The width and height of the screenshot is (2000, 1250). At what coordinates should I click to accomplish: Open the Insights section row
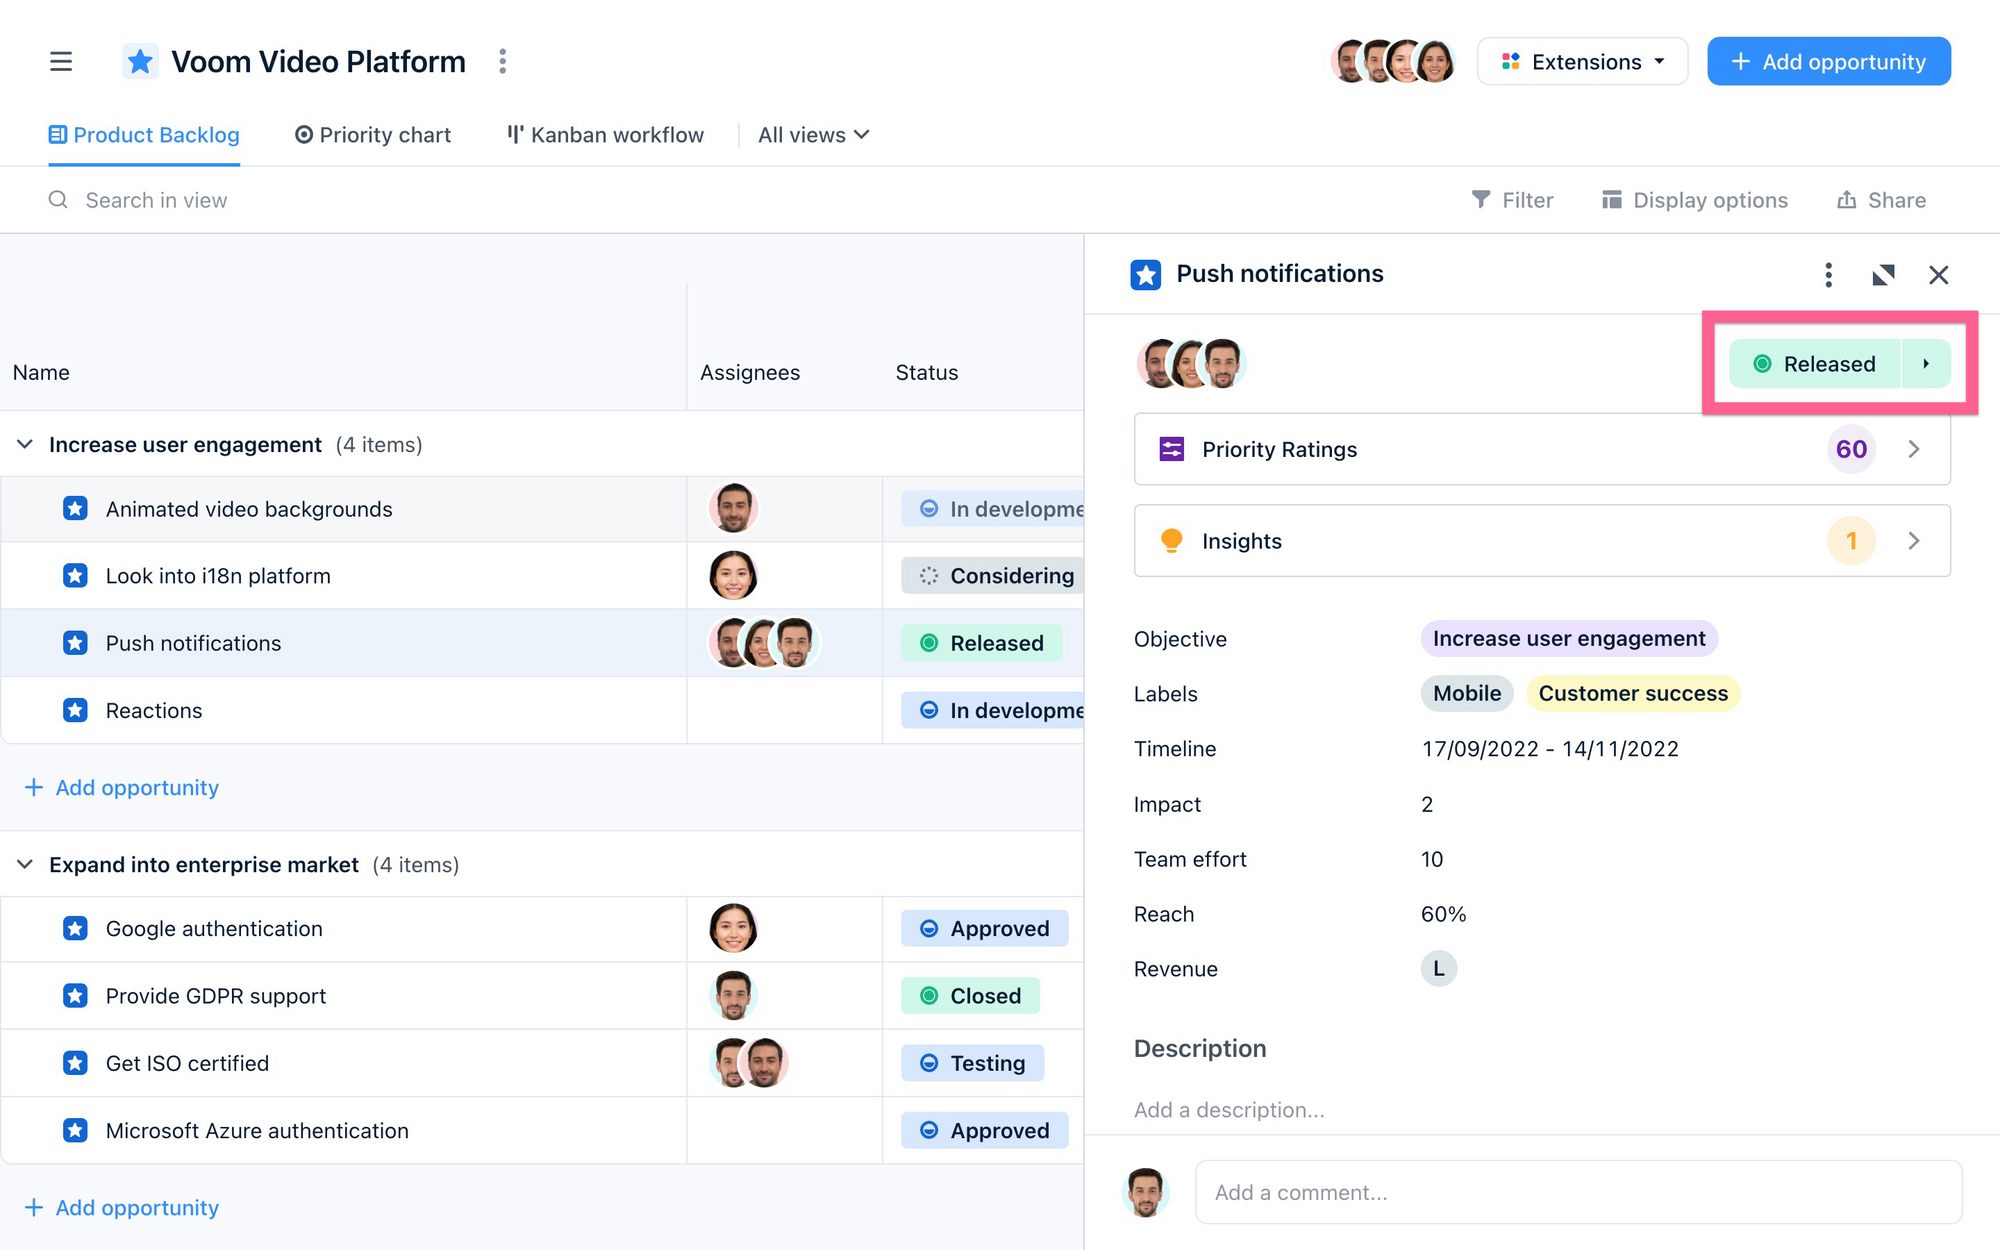[x=1541, y=541]
